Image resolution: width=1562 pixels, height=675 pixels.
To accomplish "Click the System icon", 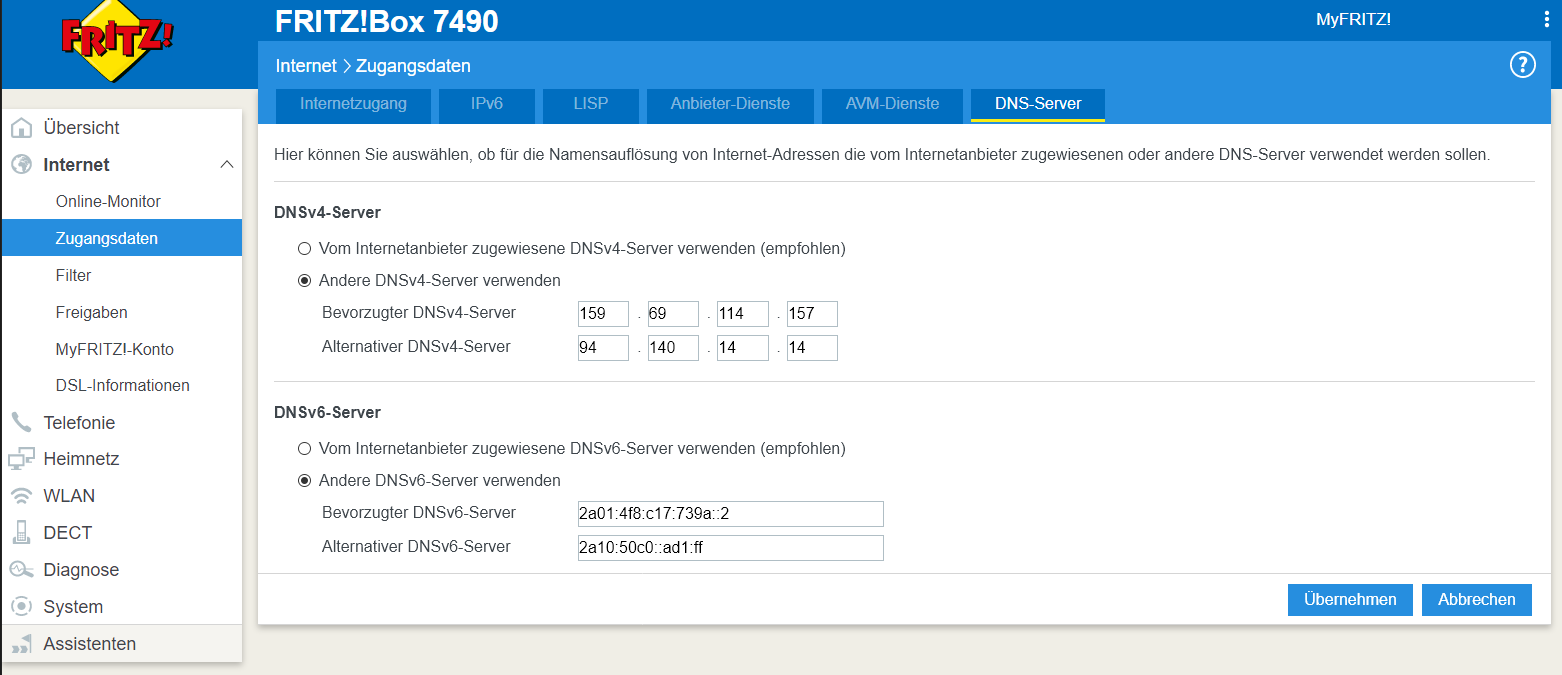I will click(x=21, y=607).
